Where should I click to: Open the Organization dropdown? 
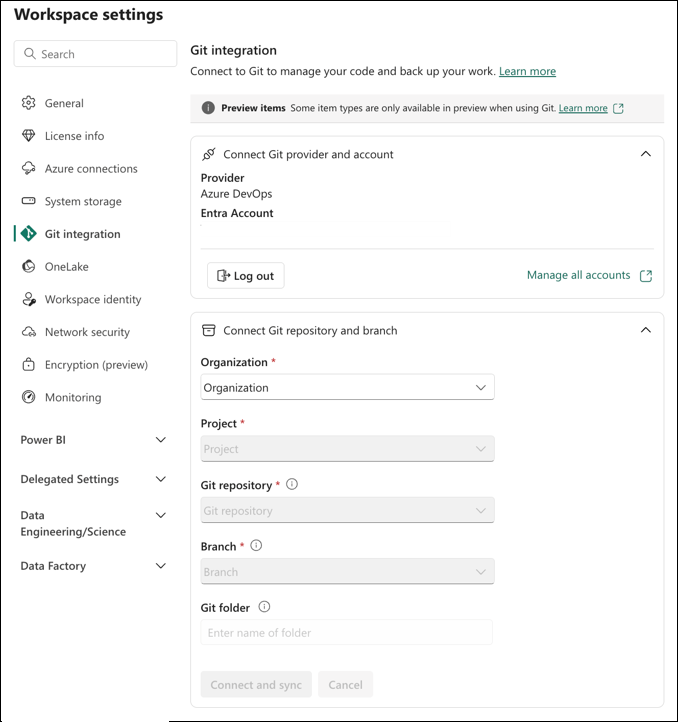point(347,387)
